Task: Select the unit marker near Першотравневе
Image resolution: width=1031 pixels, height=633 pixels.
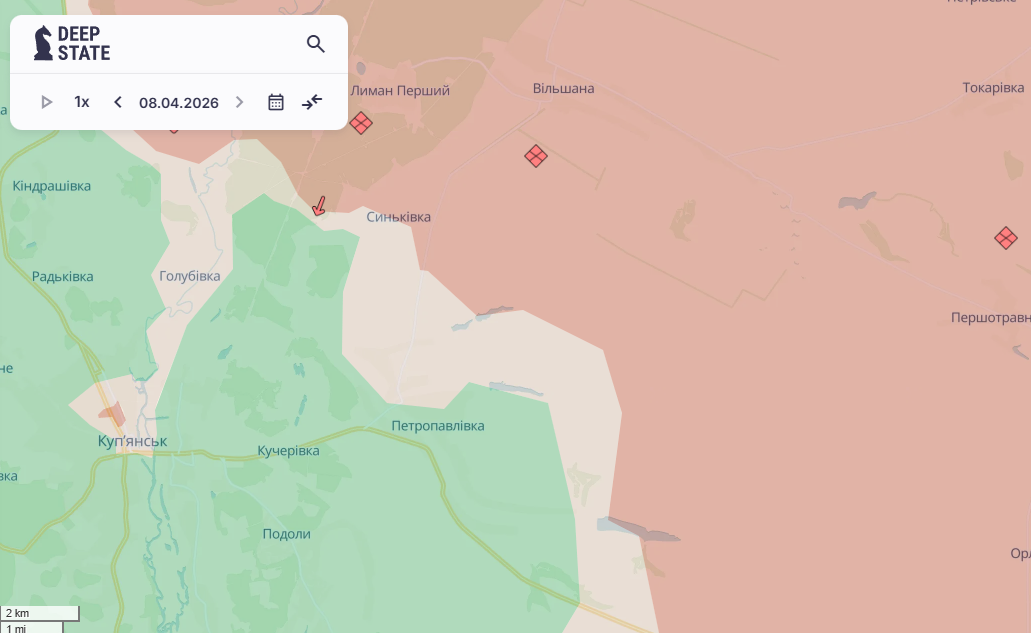Action: pos(1006,238)
